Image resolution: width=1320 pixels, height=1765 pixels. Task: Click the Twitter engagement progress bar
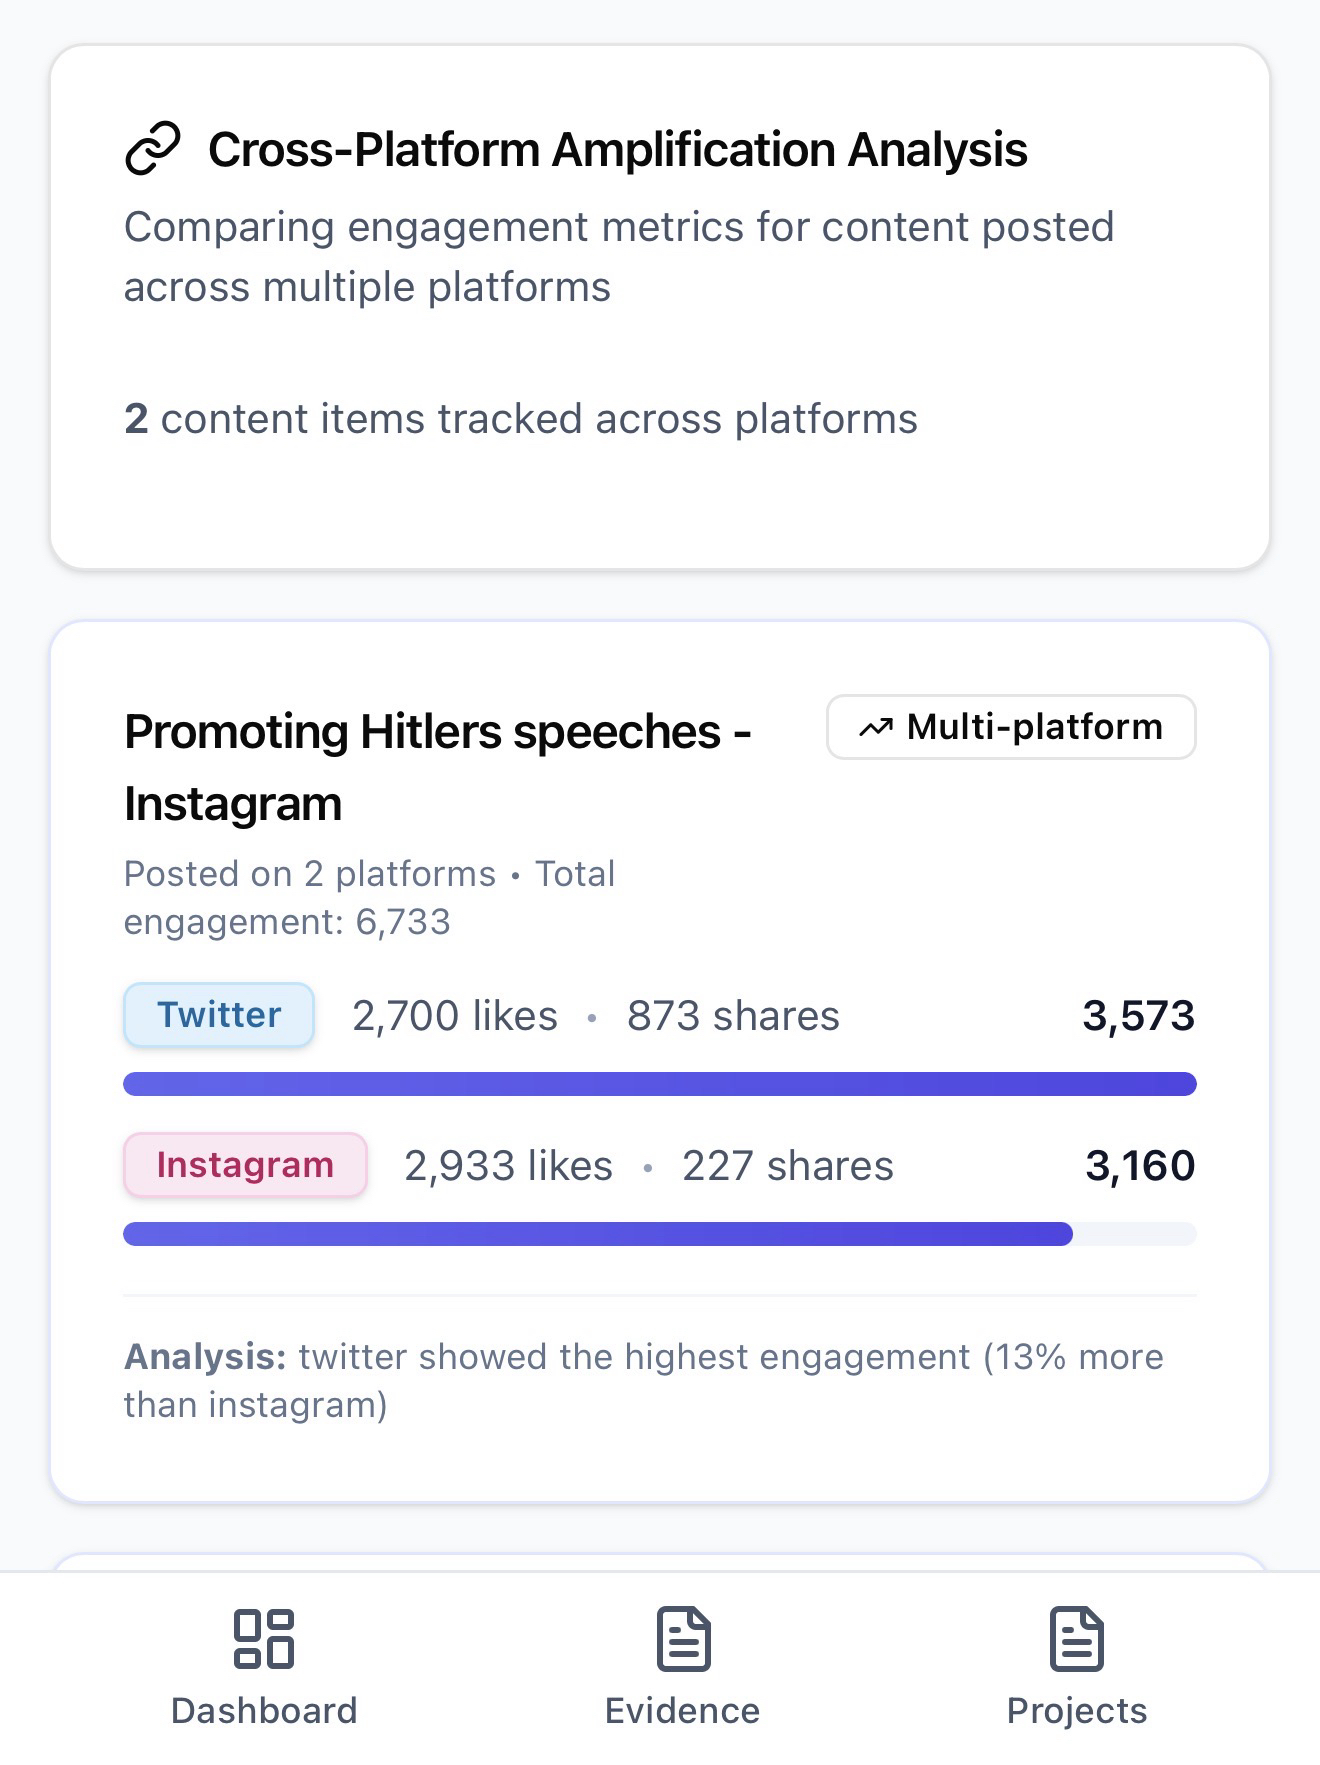[x=660, y=1084]
